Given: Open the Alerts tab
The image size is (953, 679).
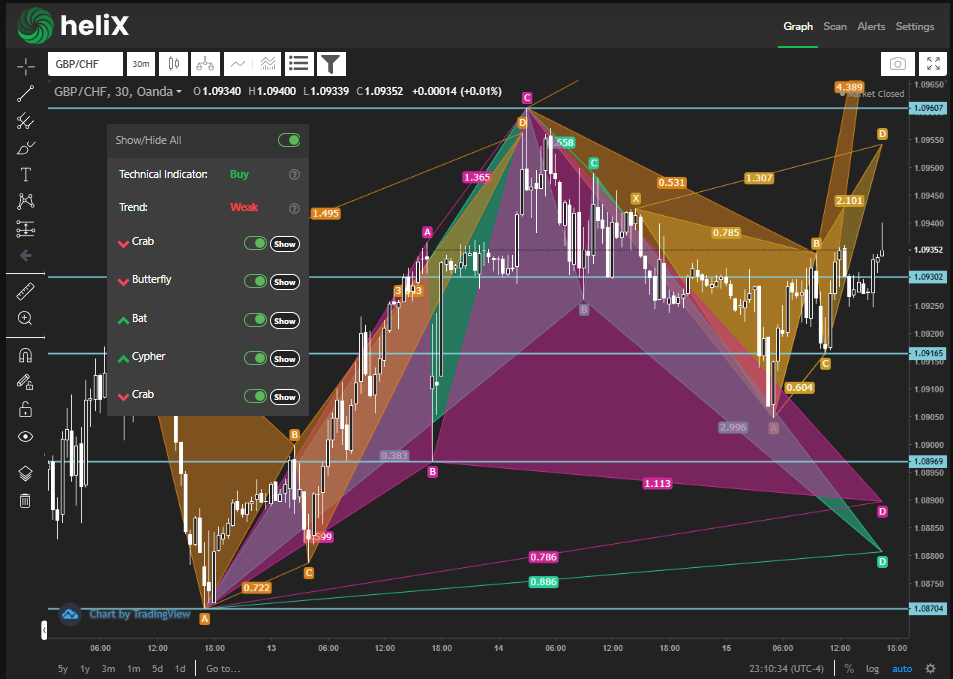Looking at the screenshot, I should pyautogui.click(x=871, y=27).
